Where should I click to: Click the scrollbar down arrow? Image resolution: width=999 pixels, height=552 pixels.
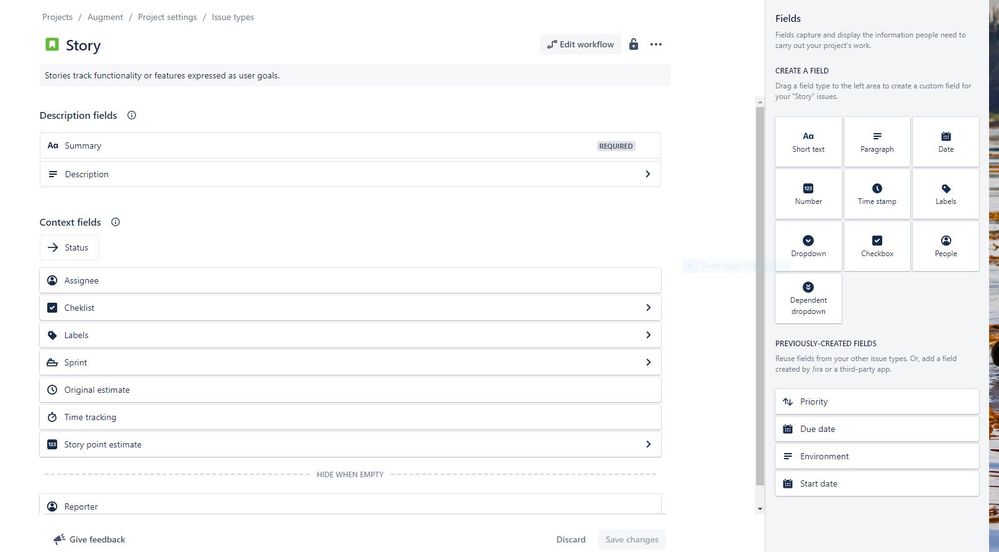pos(759,509)
